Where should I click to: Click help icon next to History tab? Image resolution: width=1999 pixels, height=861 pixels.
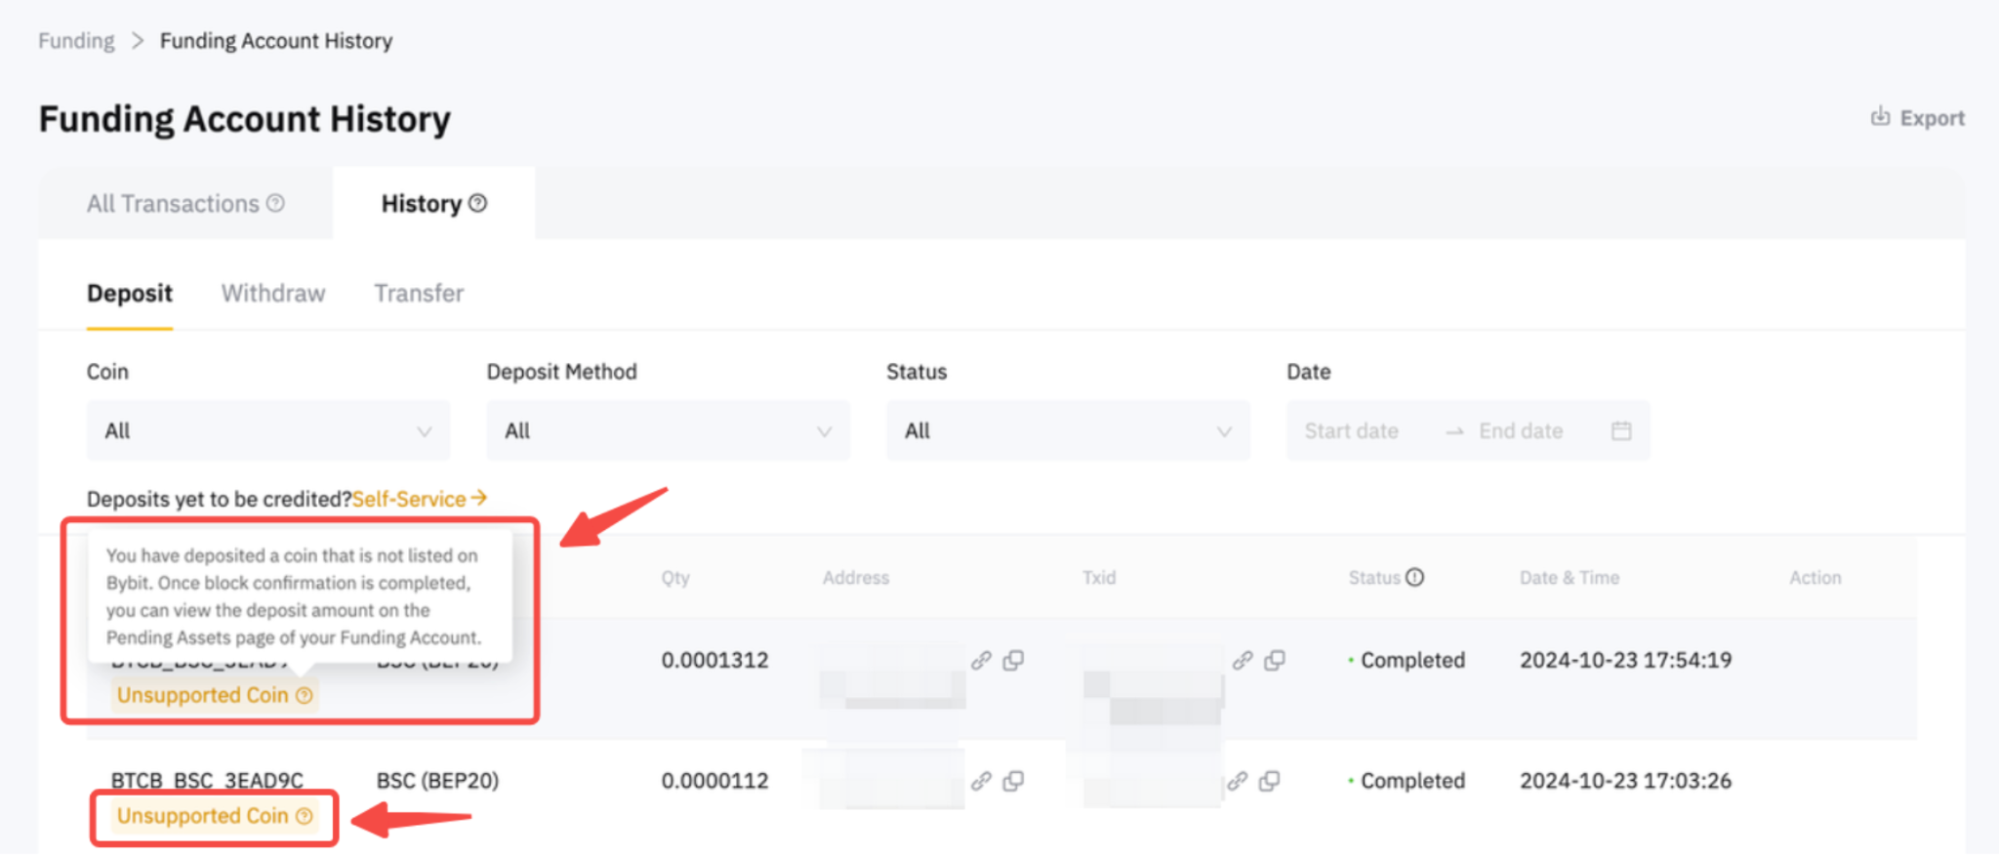[478, 203]
